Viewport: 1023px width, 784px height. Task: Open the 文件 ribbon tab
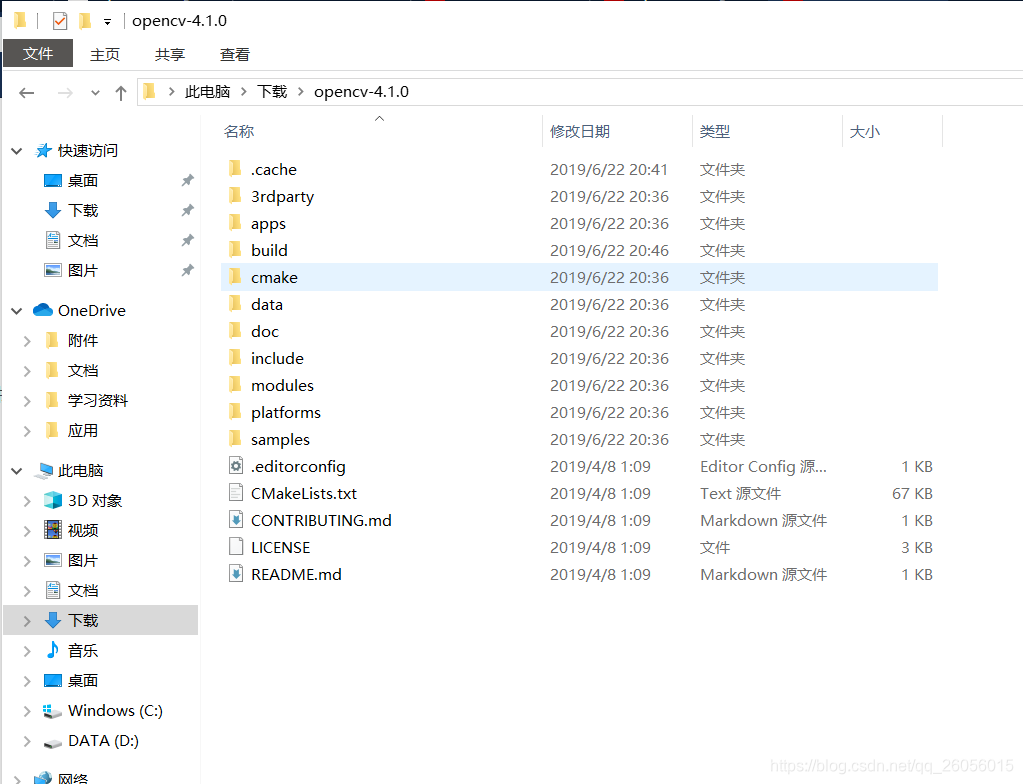(x=38, y=53)
